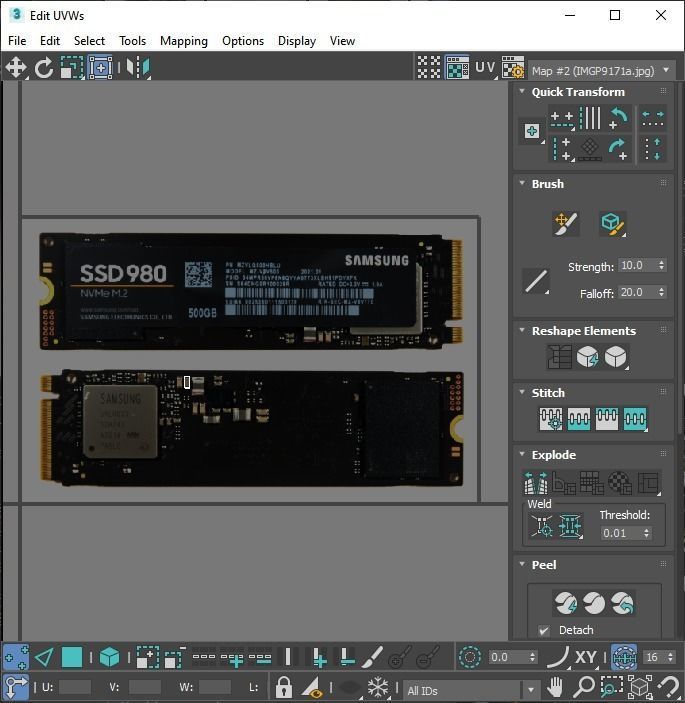Click the Weld Selected Subobjects icon
Screen dimensions: 685x703
pyautogui.click(x=570, y=525)
